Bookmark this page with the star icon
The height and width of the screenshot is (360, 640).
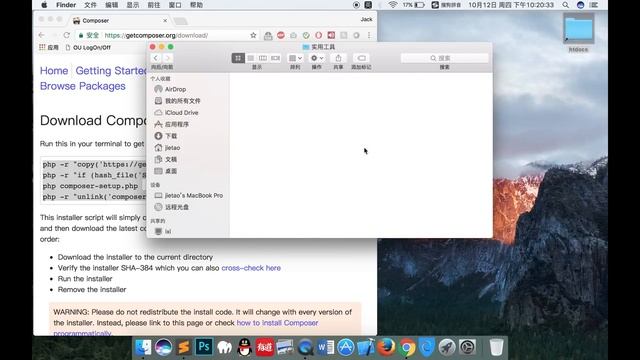pos(253,36)
